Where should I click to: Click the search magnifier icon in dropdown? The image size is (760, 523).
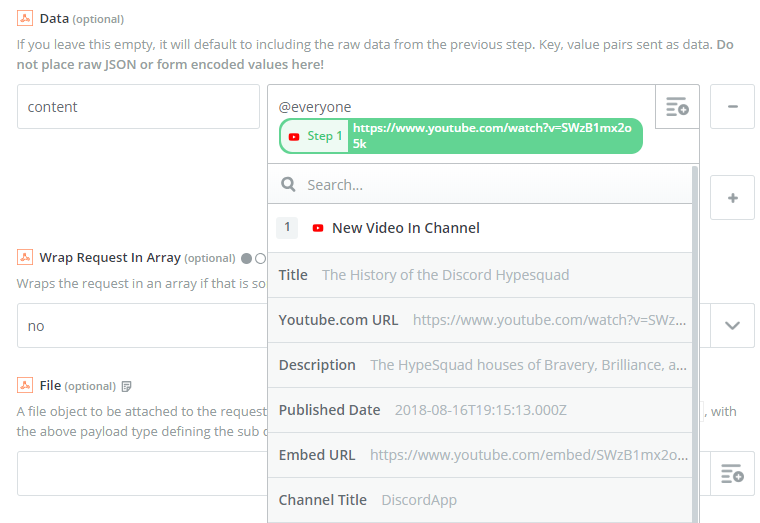click(288, 185)
